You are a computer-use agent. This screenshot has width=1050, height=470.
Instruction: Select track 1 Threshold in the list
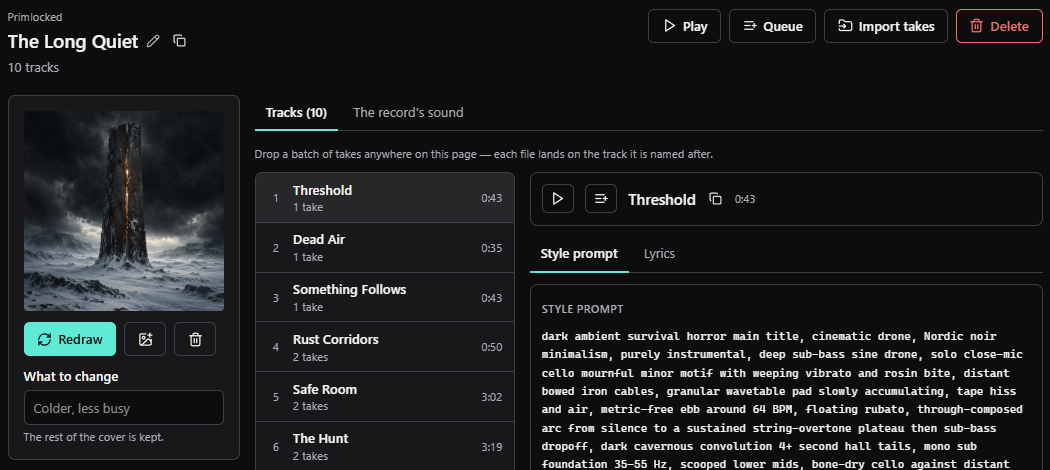point(385,198)
